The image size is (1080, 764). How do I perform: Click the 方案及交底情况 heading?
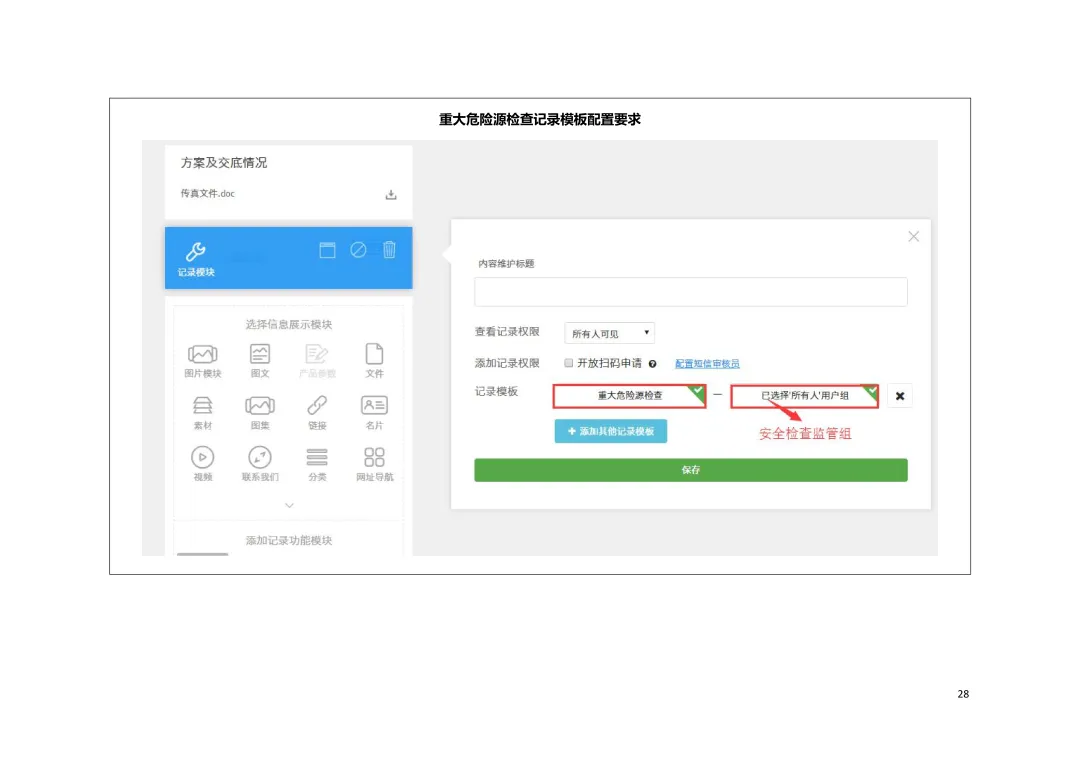point(224,163)
